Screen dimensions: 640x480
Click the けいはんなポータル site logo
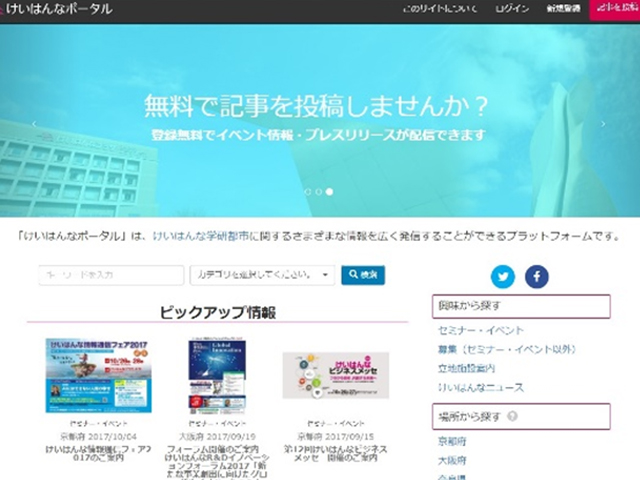[x=56, y=9]
